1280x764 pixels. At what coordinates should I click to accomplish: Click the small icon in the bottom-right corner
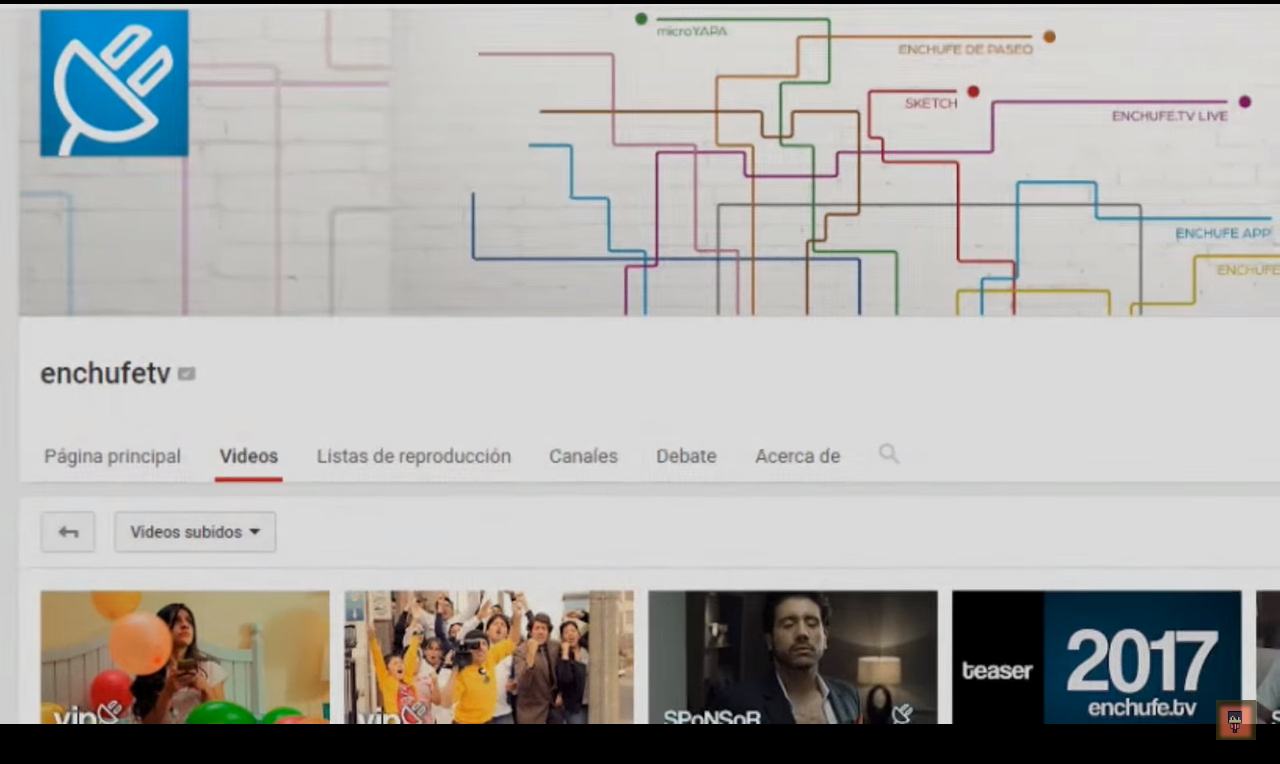click(x=1235, y=721)
